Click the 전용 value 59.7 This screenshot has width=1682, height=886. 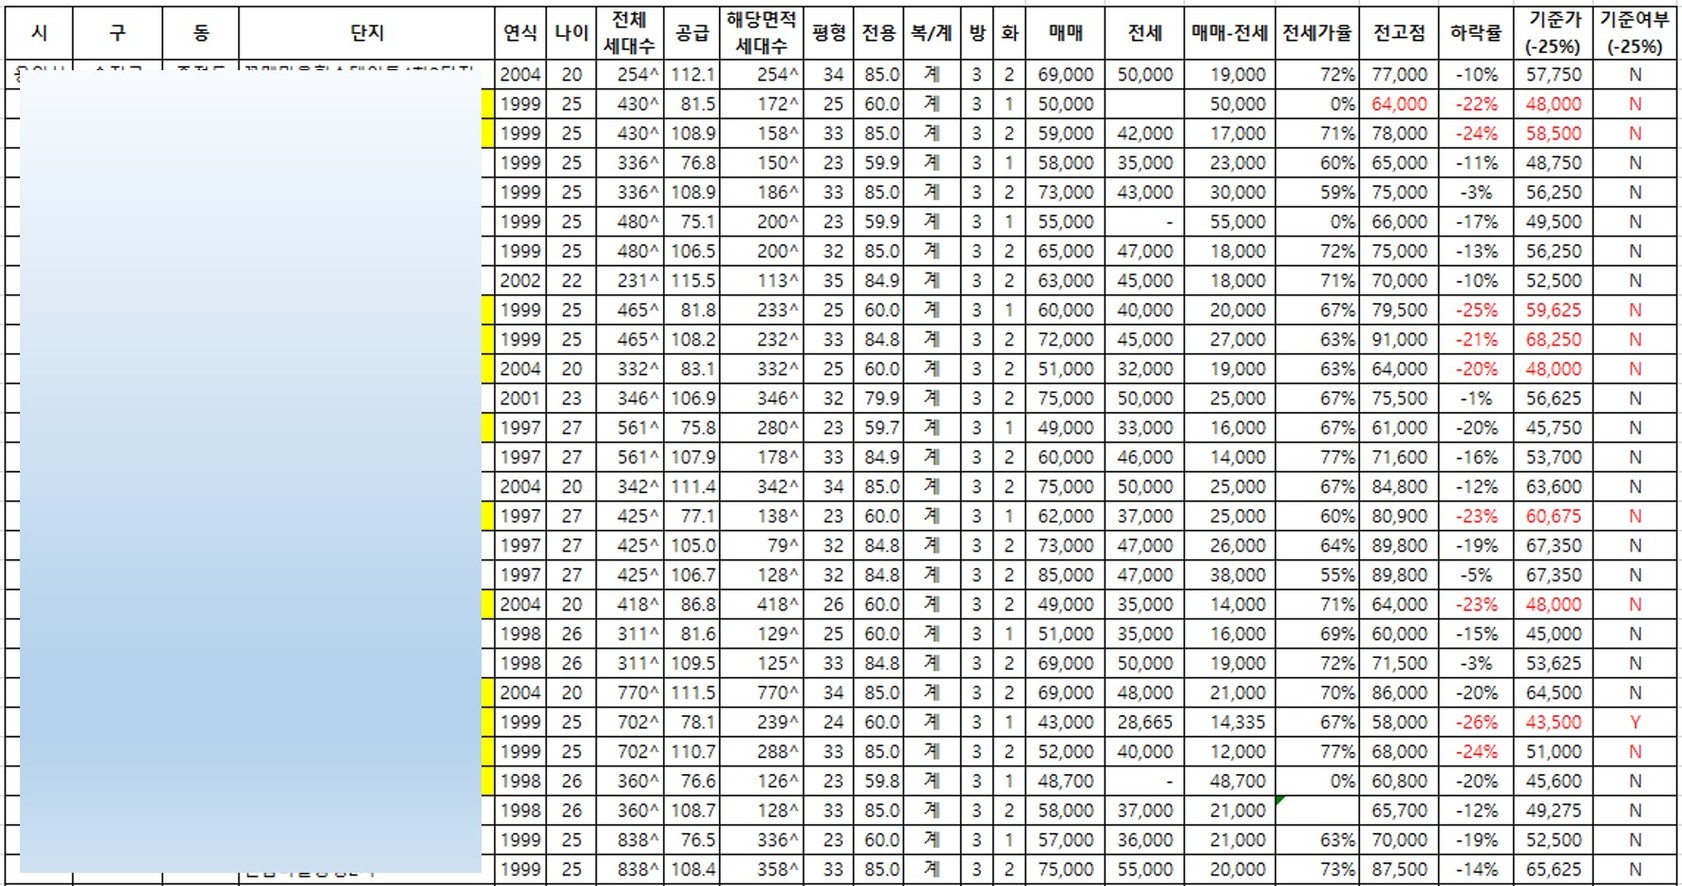tap(882, 428)
